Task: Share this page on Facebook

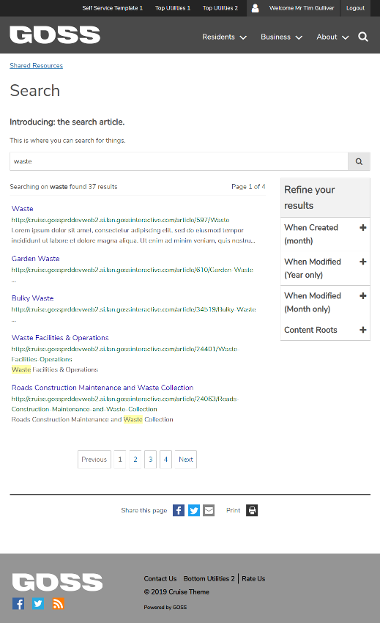Action: pos(178,510)
